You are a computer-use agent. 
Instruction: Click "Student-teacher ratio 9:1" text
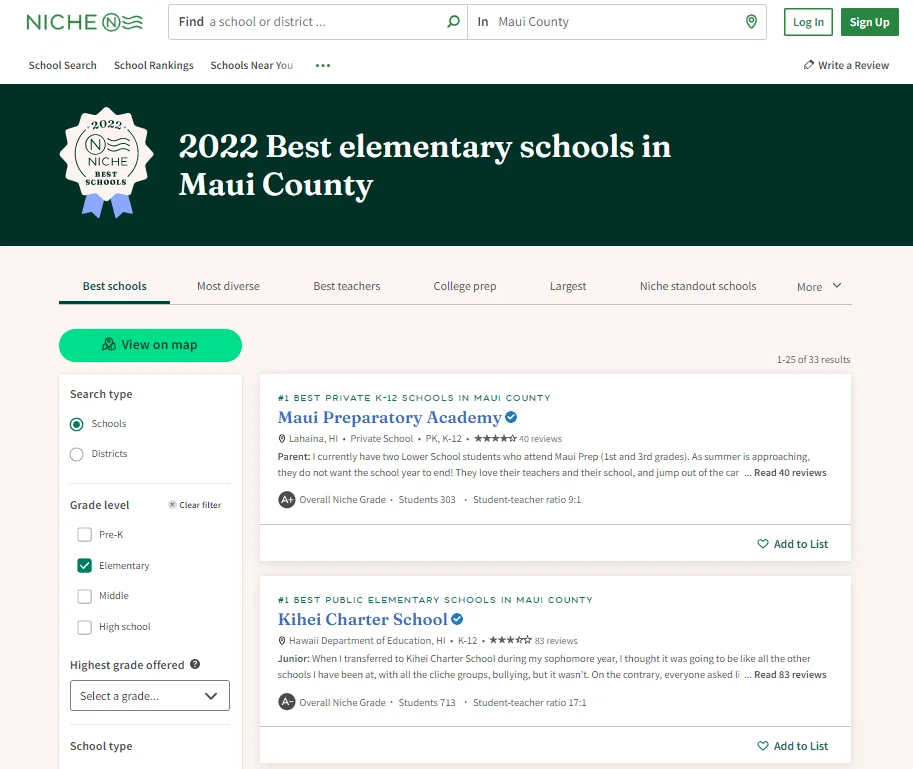527,499
